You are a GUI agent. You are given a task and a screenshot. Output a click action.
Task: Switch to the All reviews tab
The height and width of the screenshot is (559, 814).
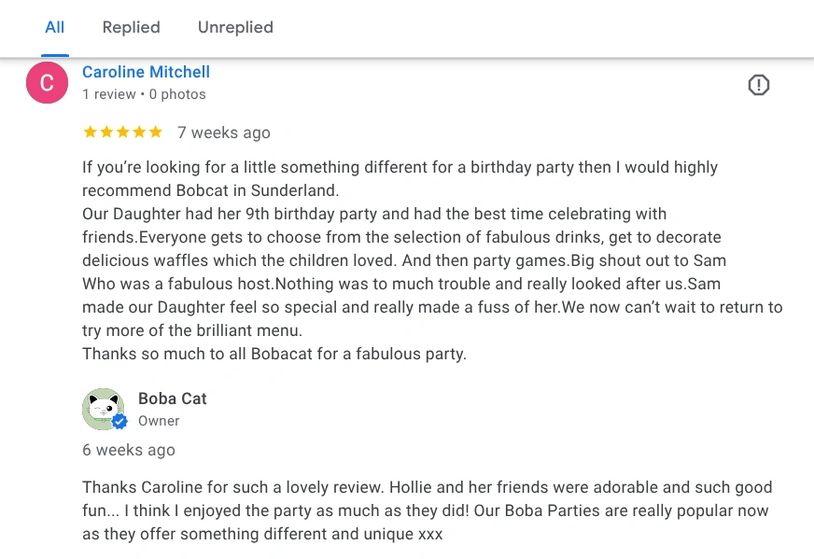55,27
